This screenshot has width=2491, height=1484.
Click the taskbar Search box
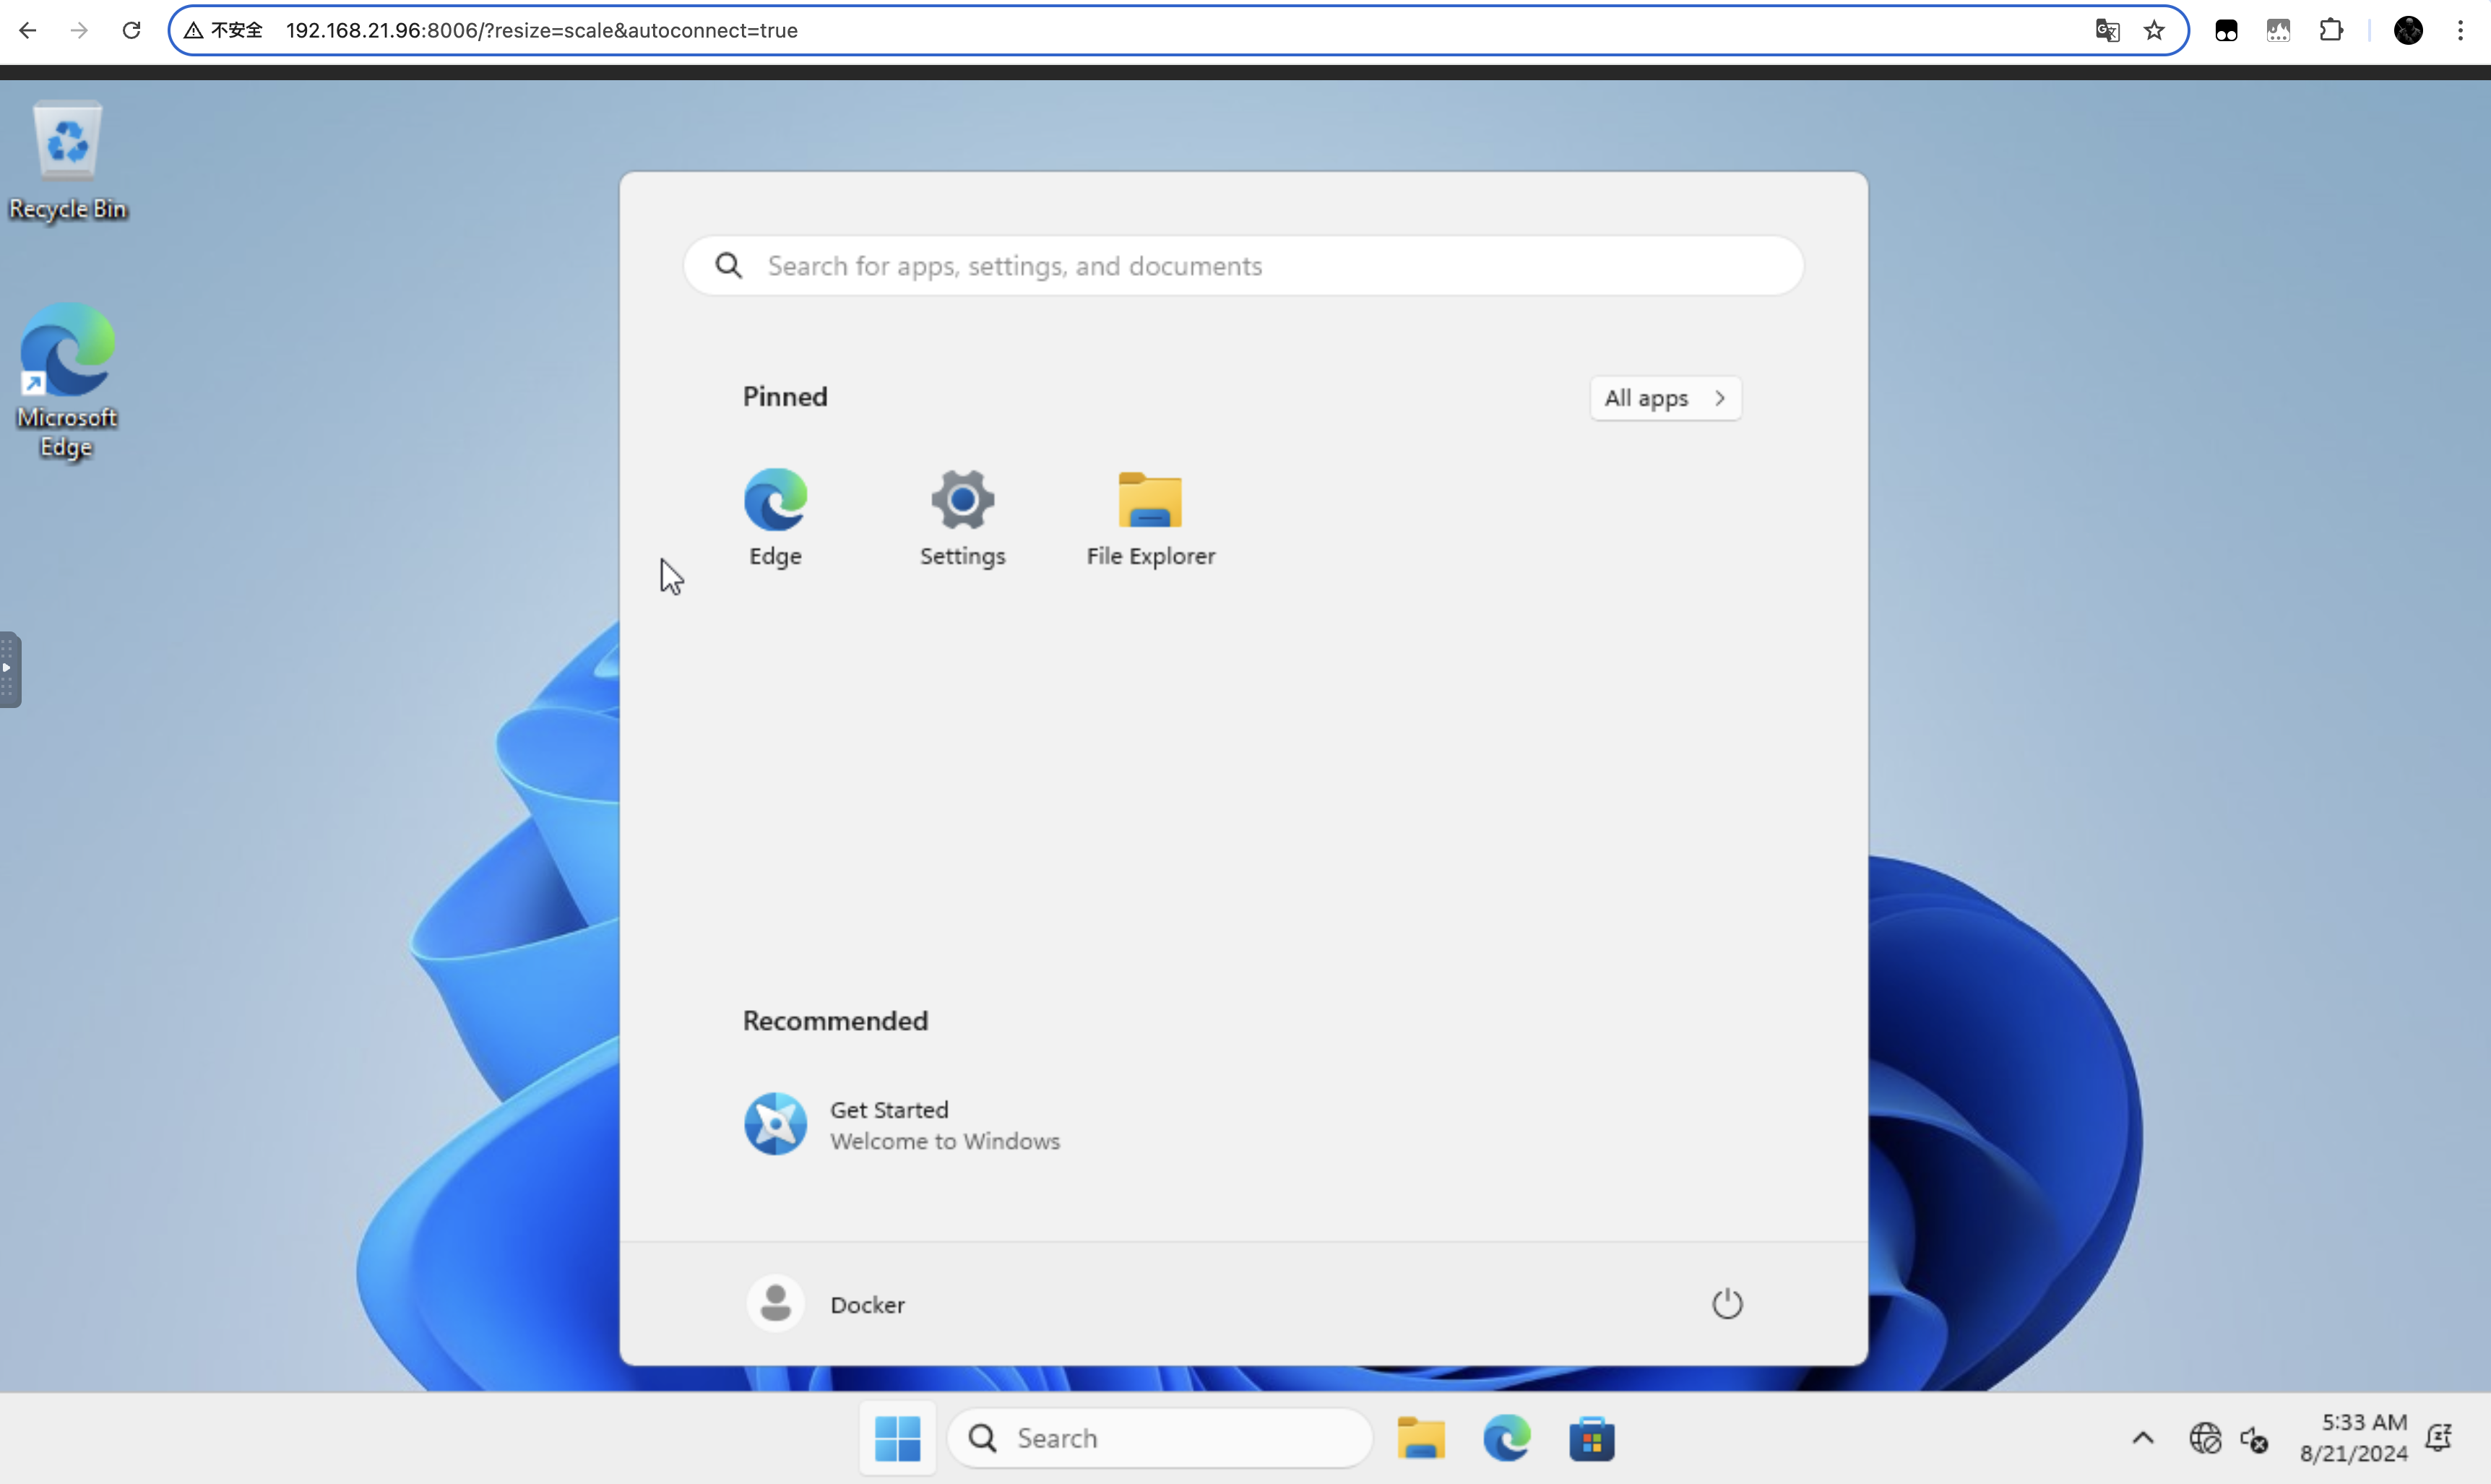(1160, 1439)
